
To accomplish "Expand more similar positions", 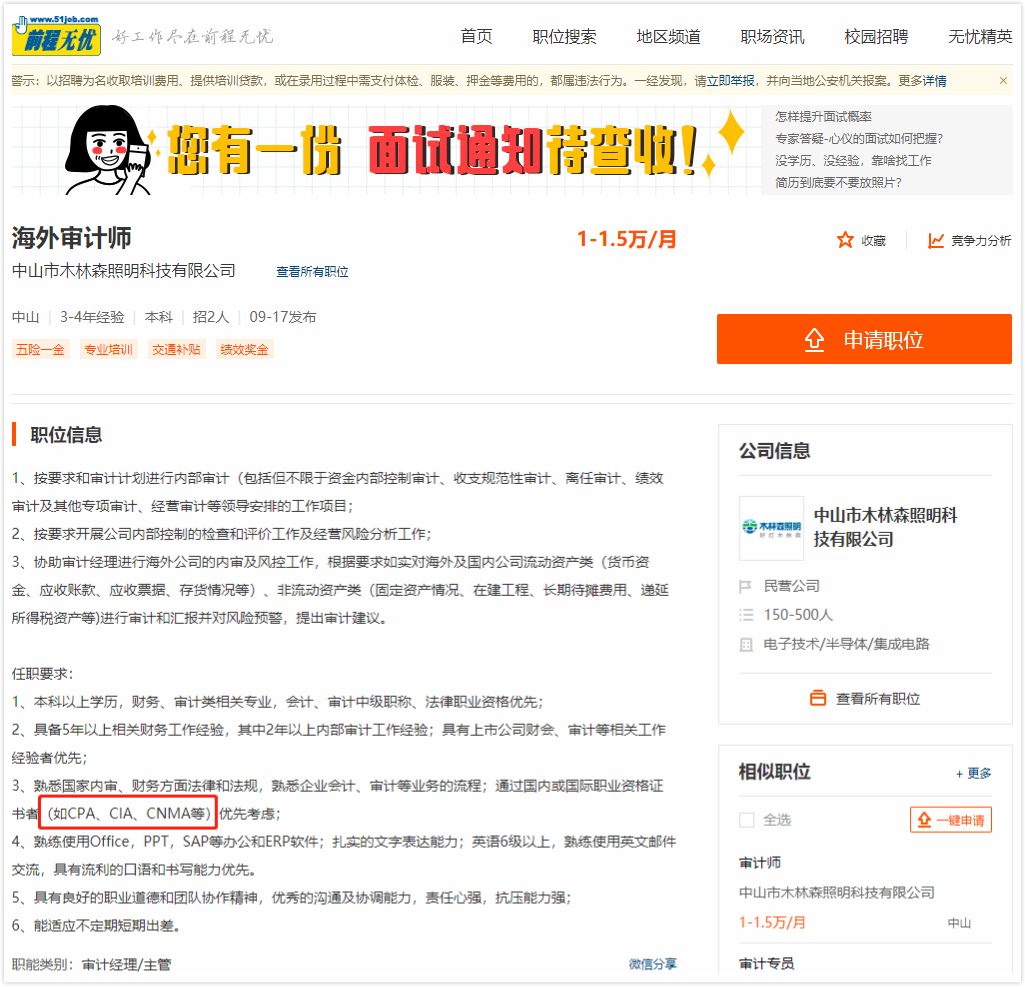I will [973, 773].
